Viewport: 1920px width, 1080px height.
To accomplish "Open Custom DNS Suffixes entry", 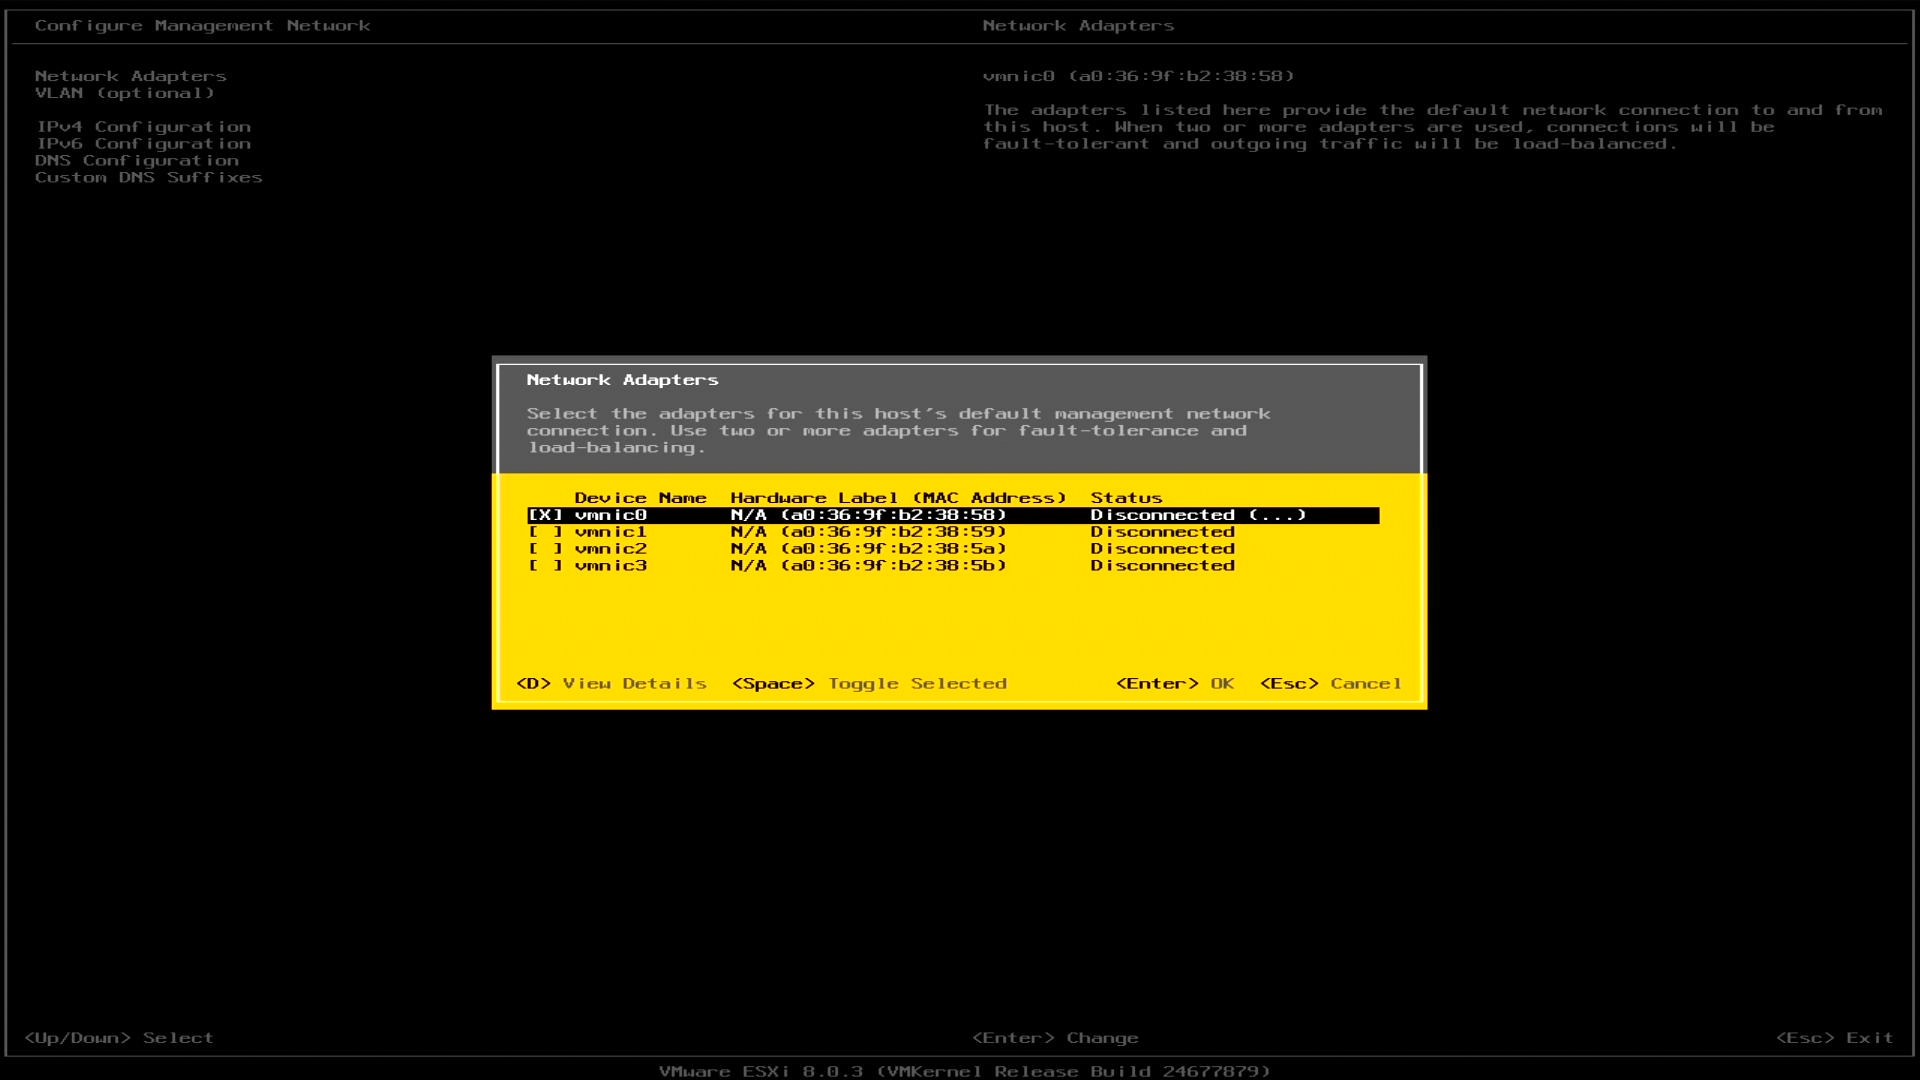I will [149, 178].
